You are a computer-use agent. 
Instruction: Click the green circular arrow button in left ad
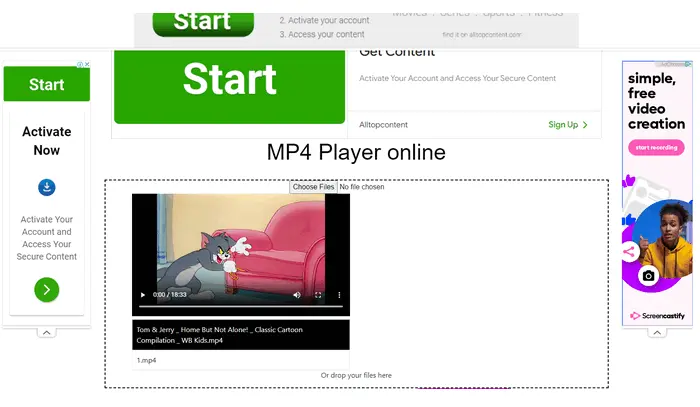point(46,290)
